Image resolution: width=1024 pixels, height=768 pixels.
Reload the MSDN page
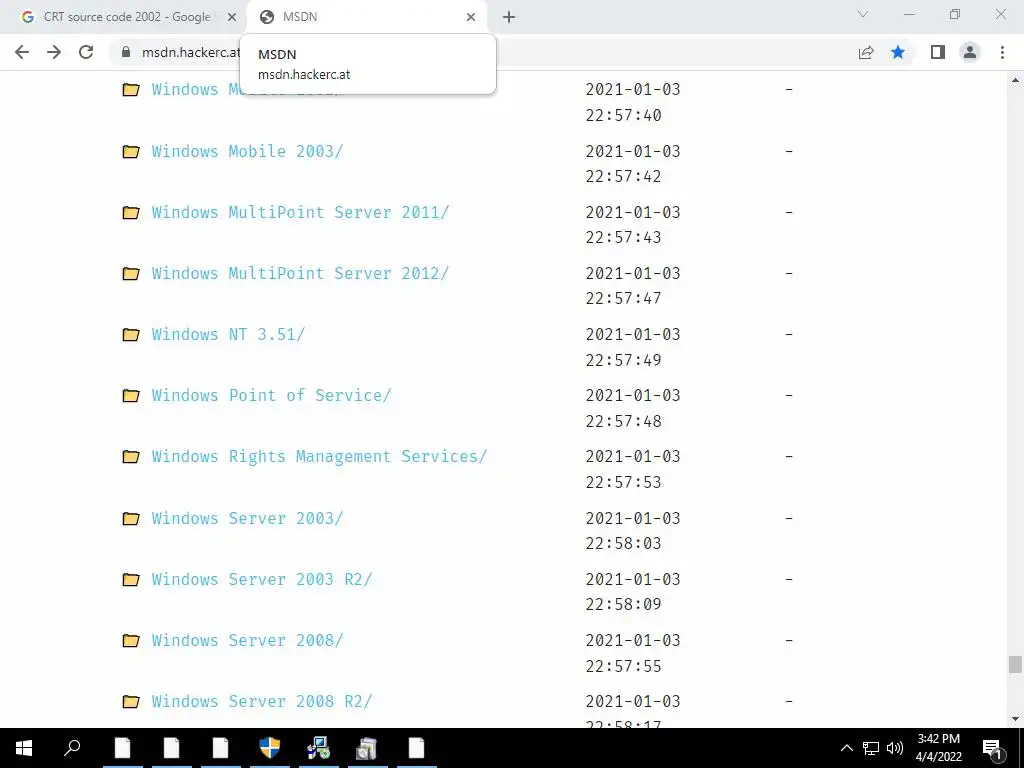pyautogui.click(x=86, y=52)
